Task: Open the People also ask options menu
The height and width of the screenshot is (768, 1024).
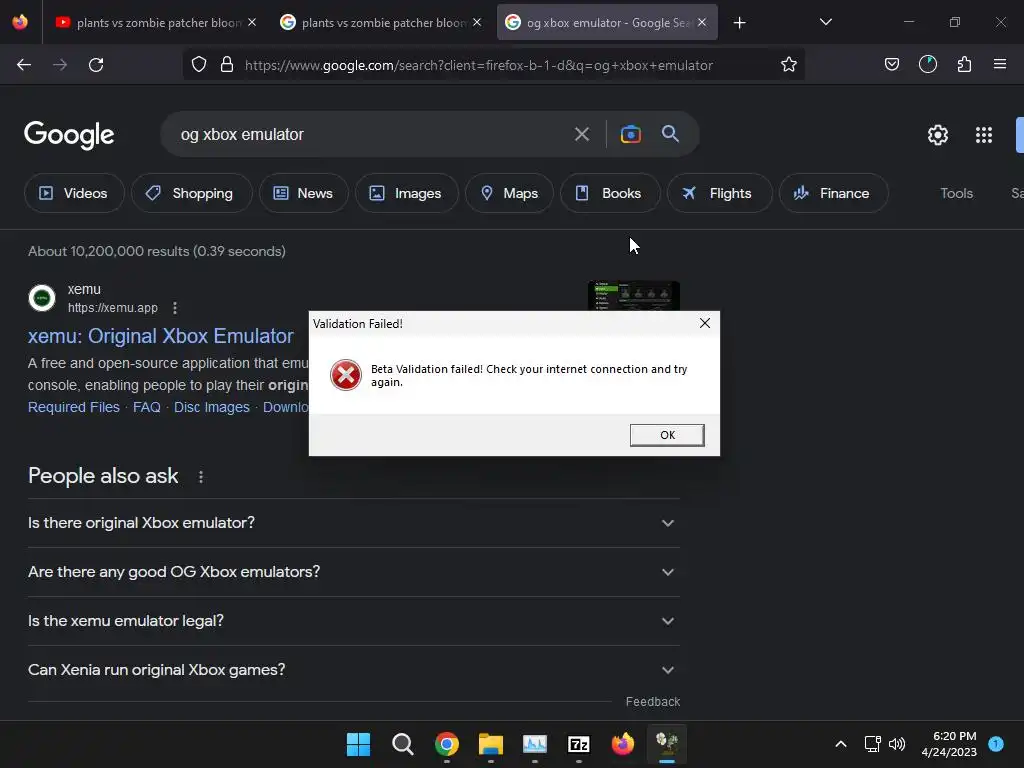Action: tap(200, 477)
